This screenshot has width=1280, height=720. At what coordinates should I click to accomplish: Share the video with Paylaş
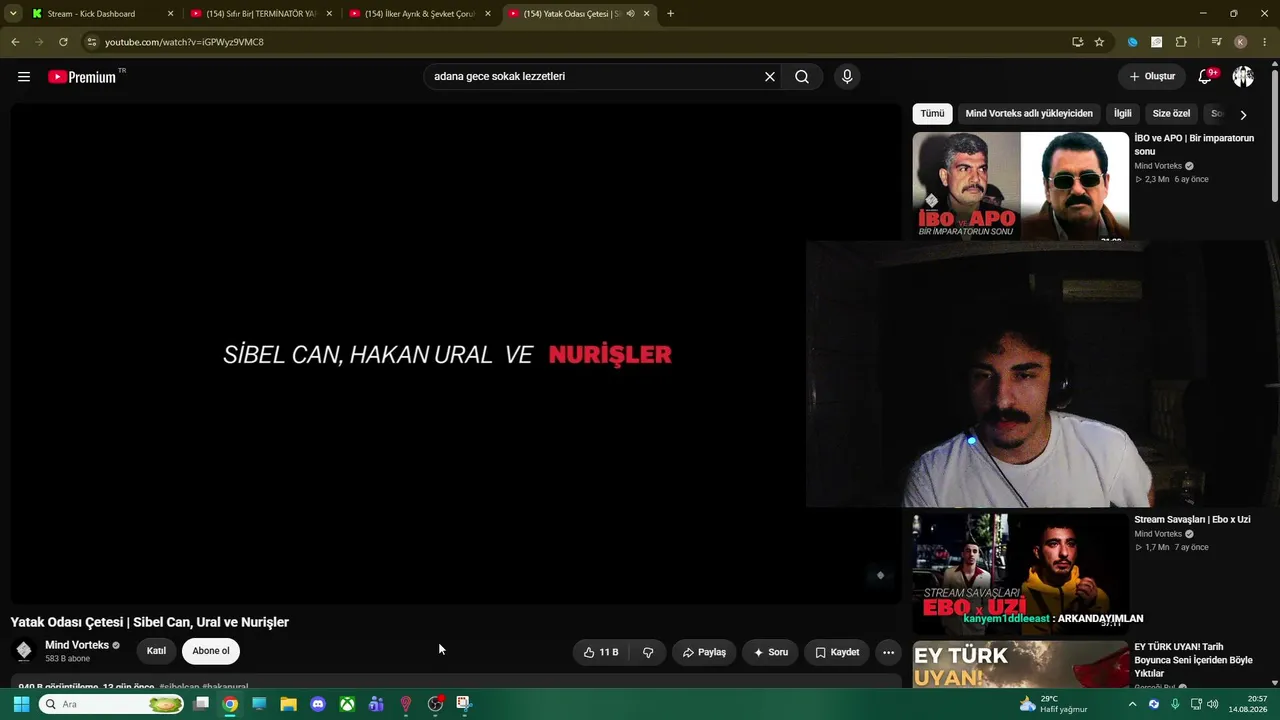point(704,652)
